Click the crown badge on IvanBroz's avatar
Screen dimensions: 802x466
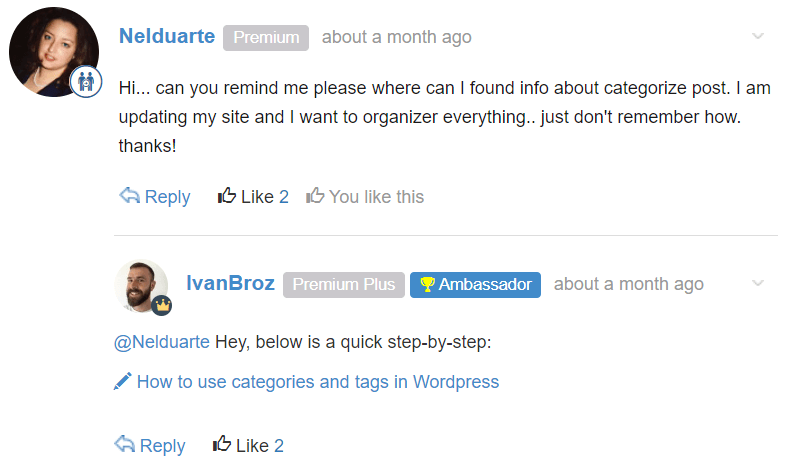click(162, 305)
